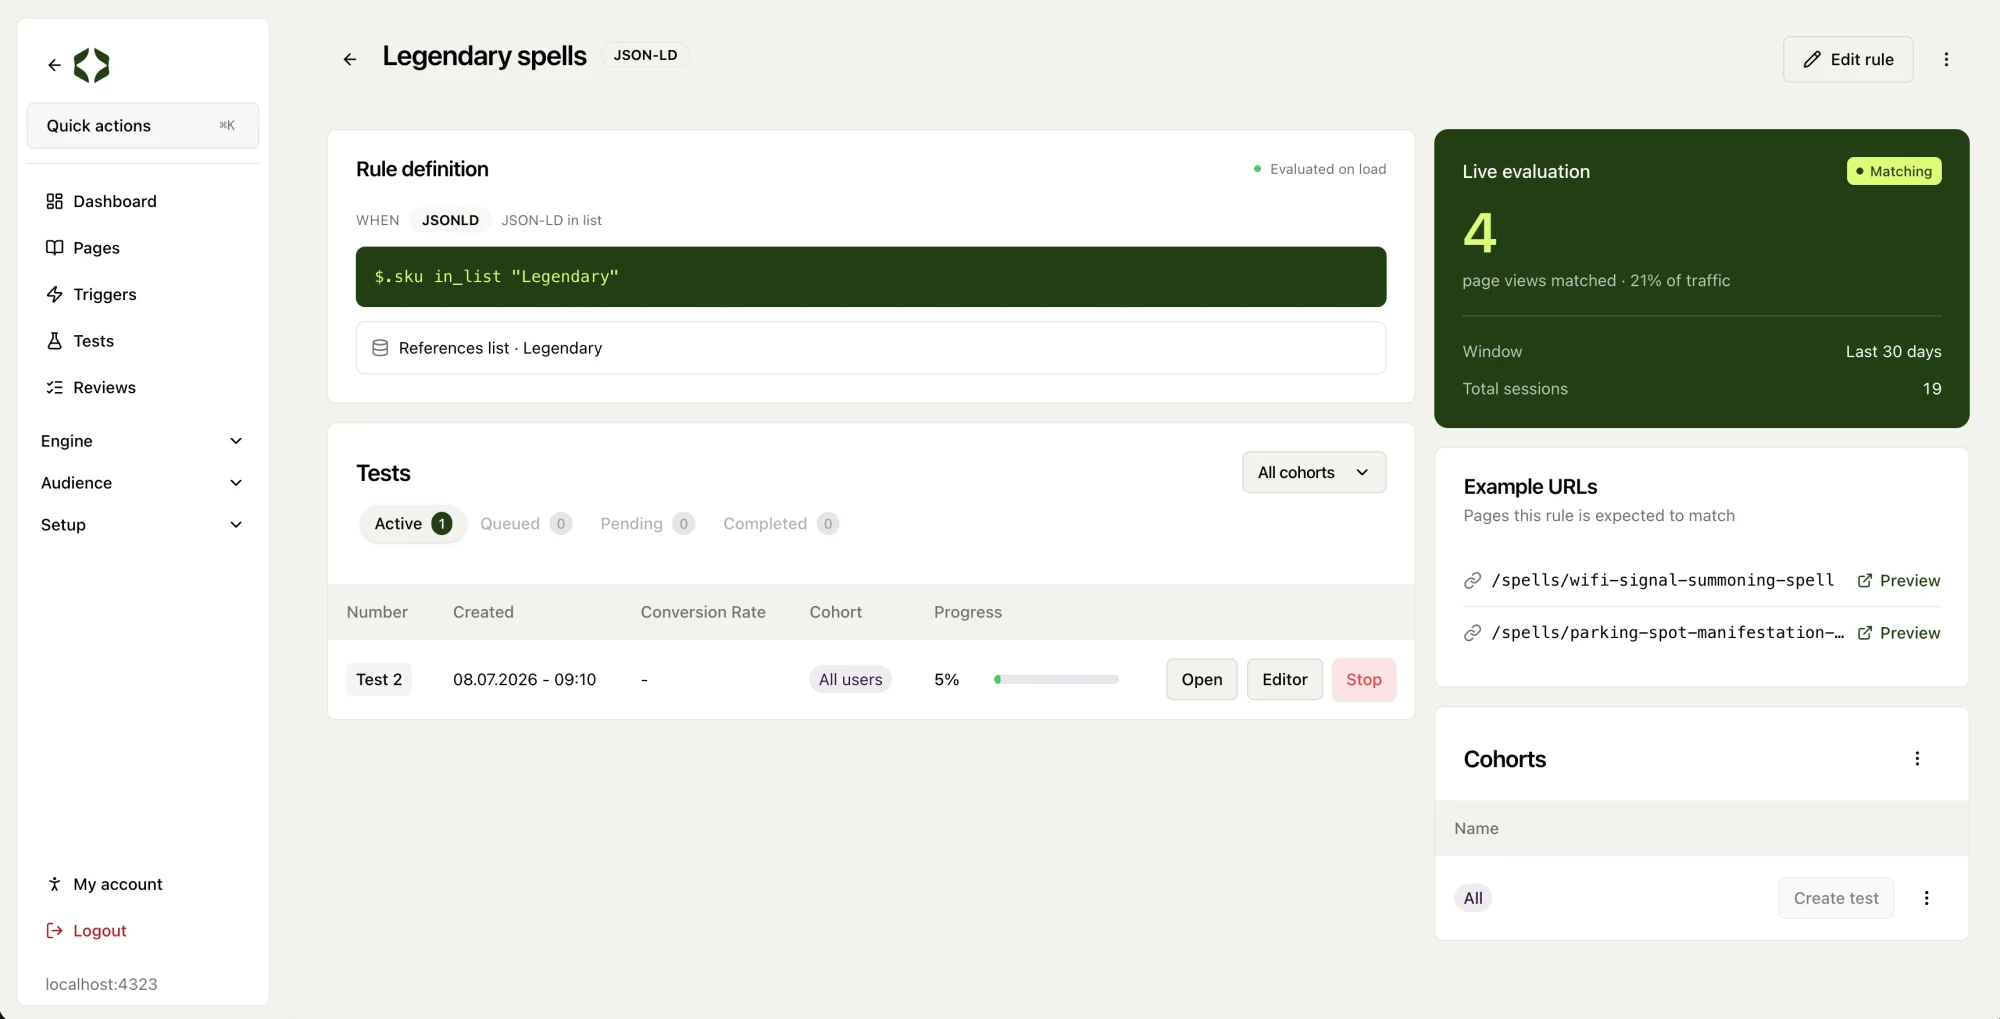
Task: Preview the wifi-signal-summoning-spell page
Action: pos(1899,580)
